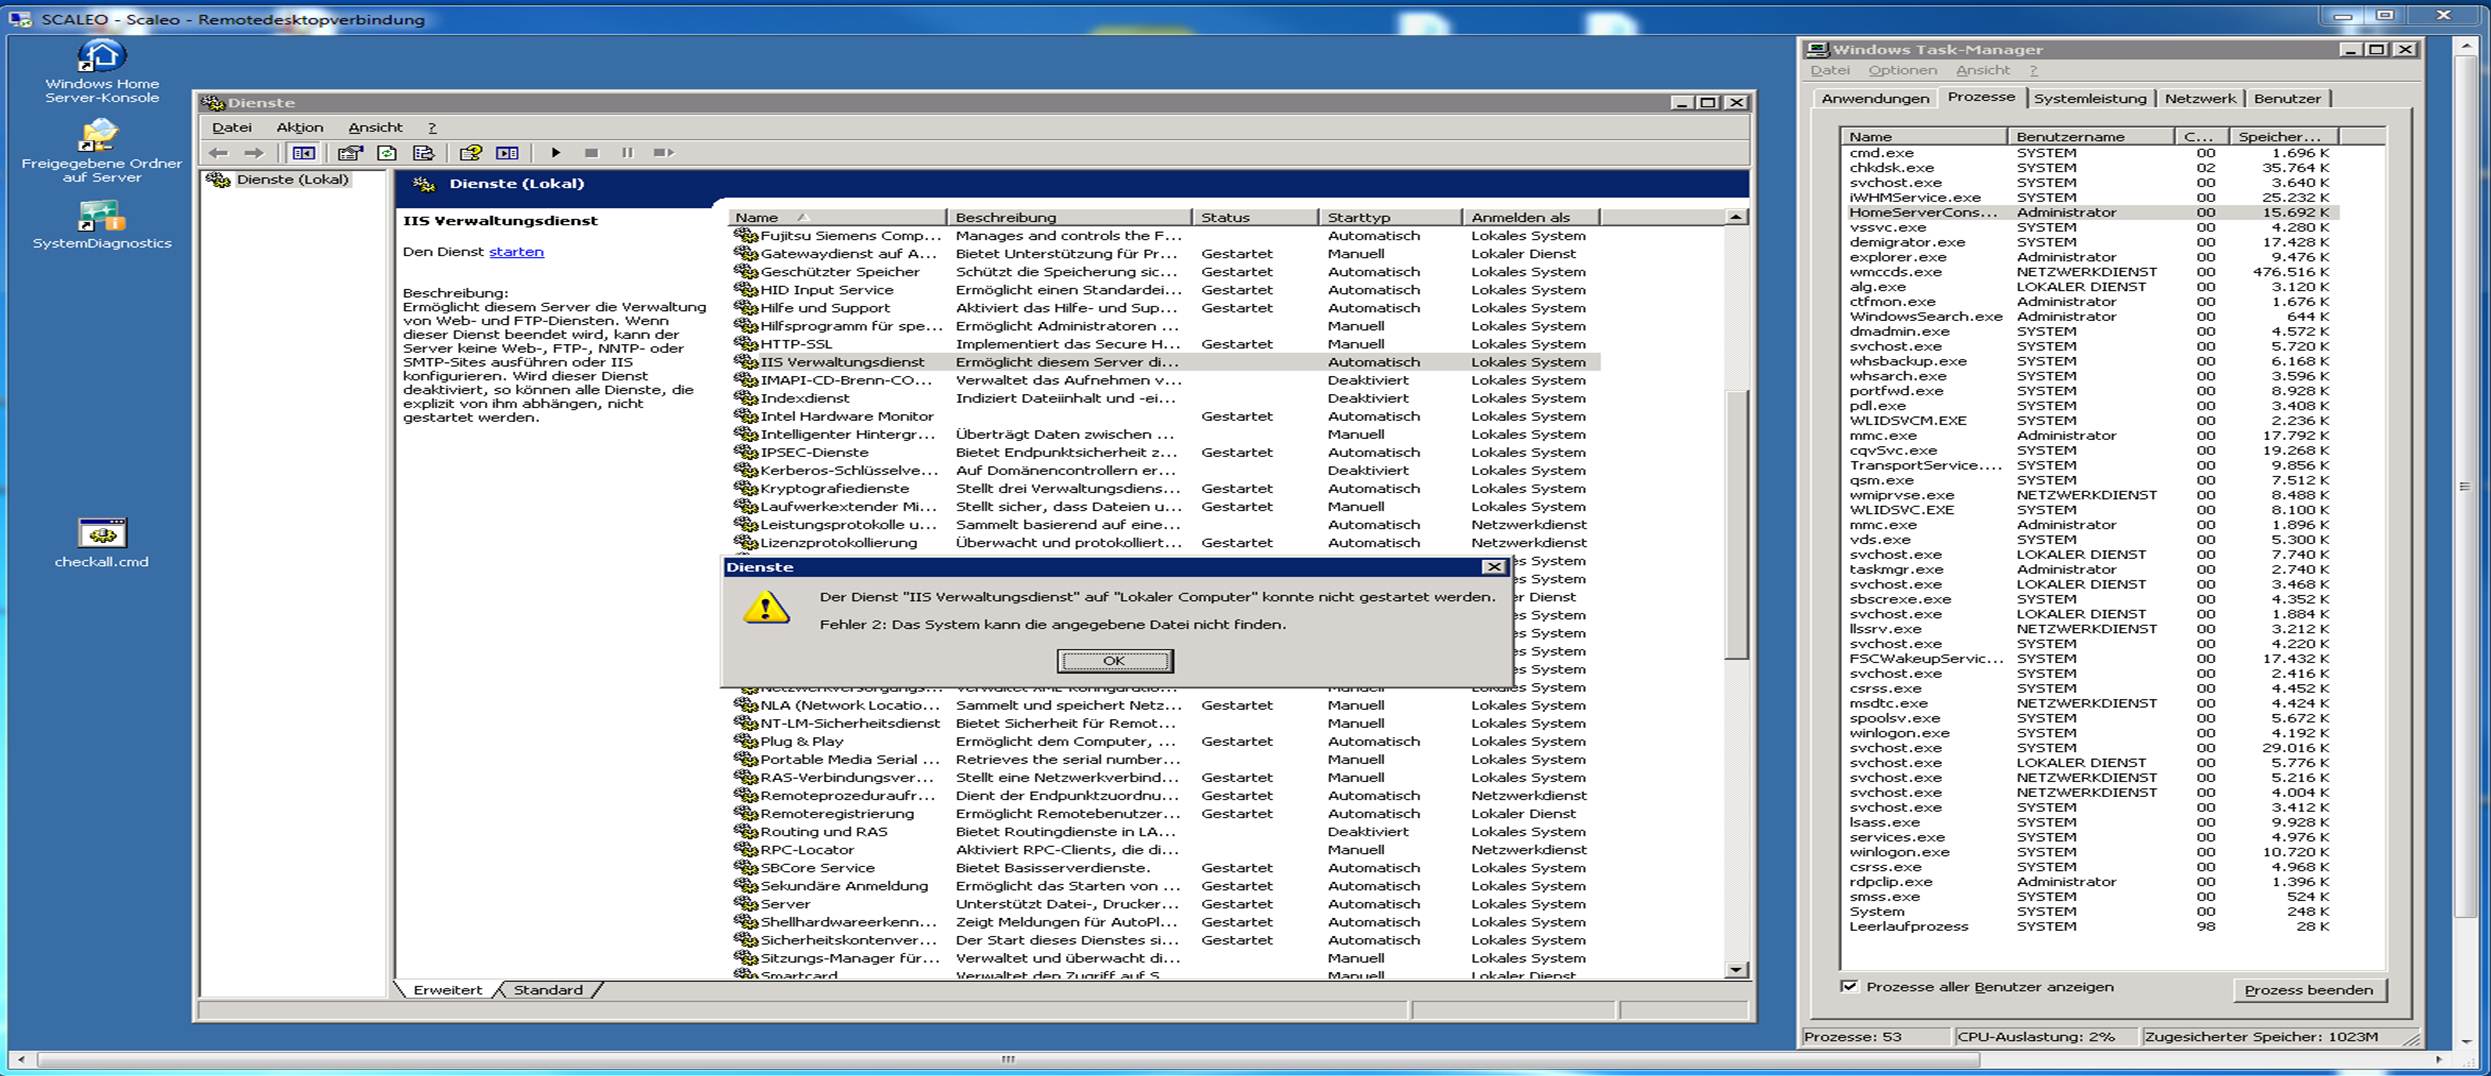Select the Leerlaufprozess row
The height and width of the screenshot is (1076, 2491).
tap(2089, 926)
